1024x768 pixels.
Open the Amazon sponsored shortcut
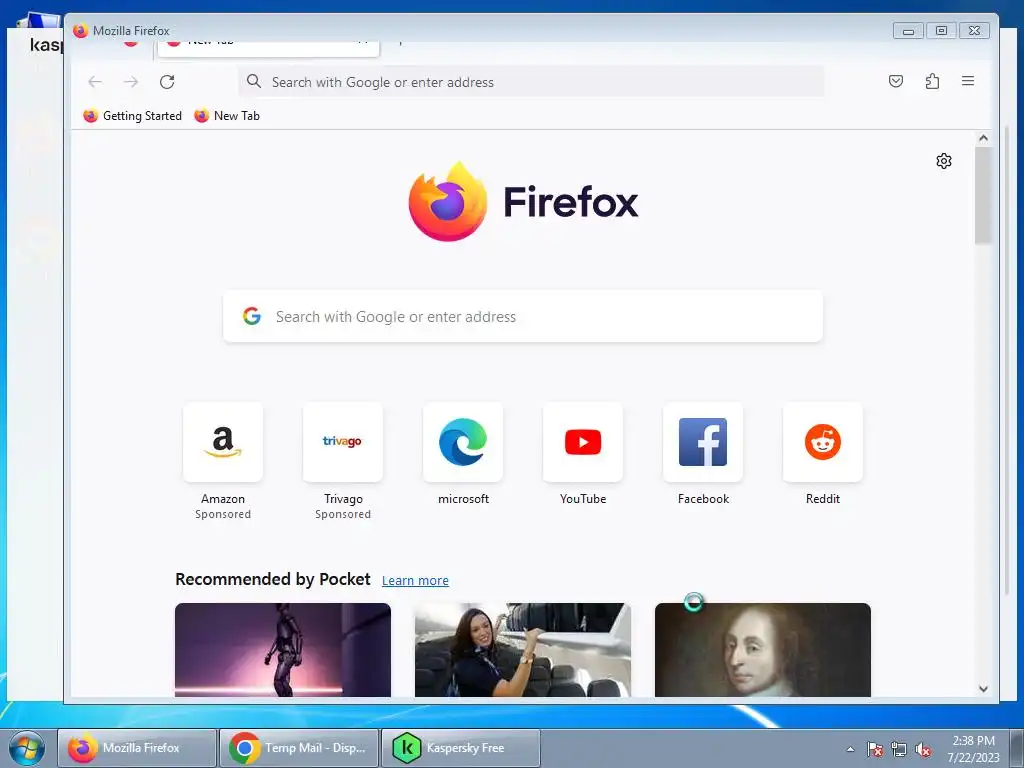coord(223,442)
